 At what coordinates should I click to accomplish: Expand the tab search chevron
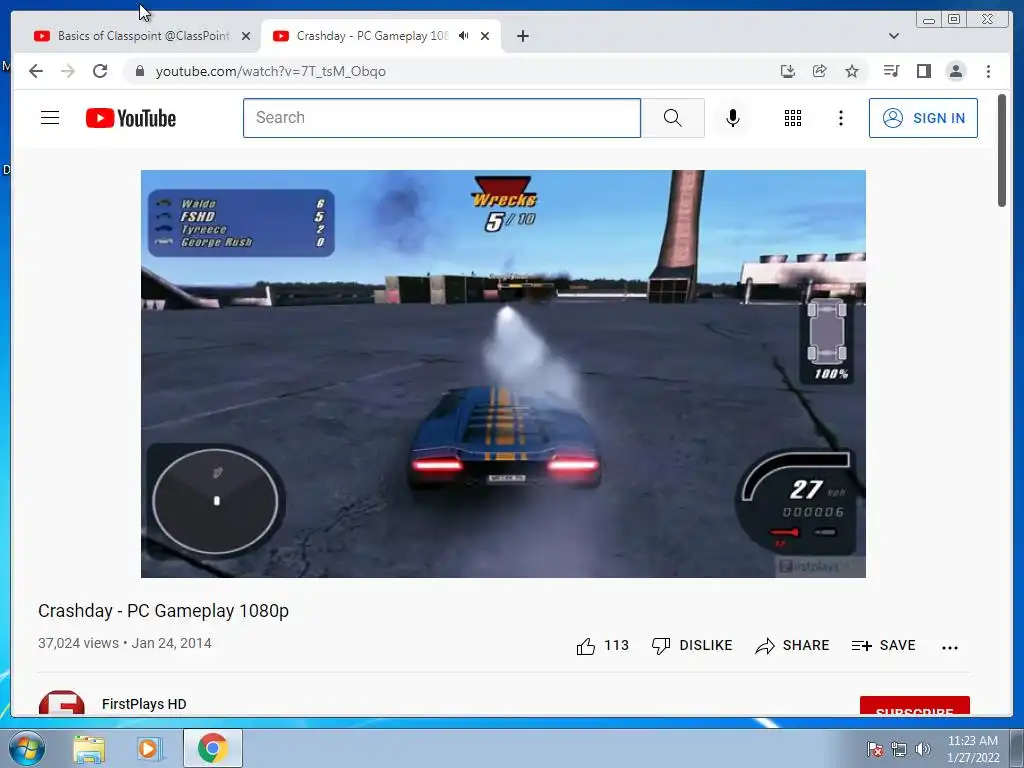[x=894, y=36]
